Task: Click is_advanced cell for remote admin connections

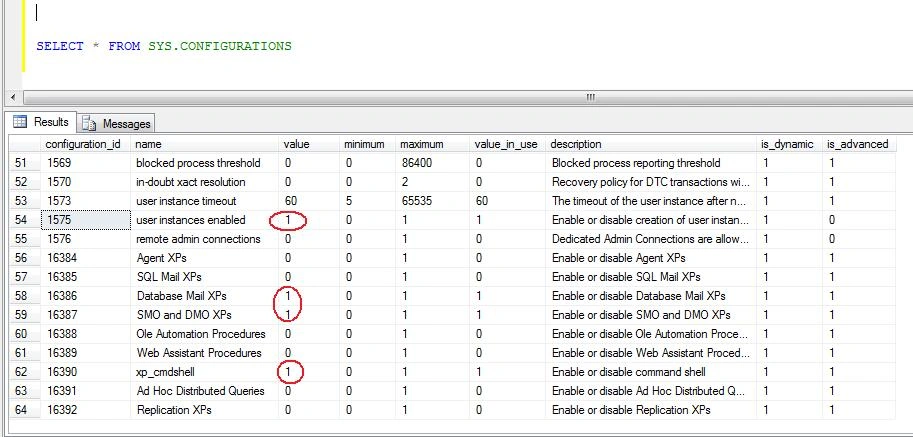Action: click(859, 239)
